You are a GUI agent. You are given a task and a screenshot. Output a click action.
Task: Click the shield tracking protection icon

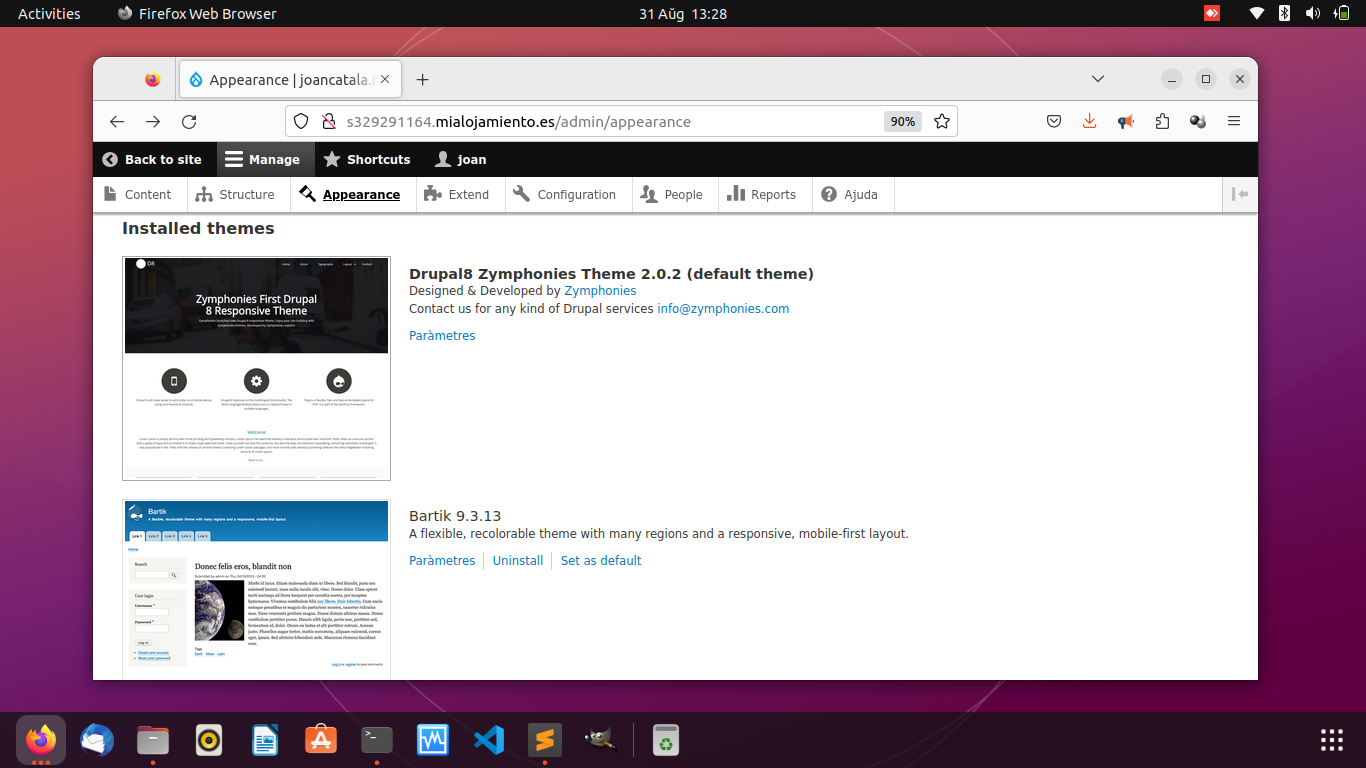pyautogui.click(x=301, y=121)
